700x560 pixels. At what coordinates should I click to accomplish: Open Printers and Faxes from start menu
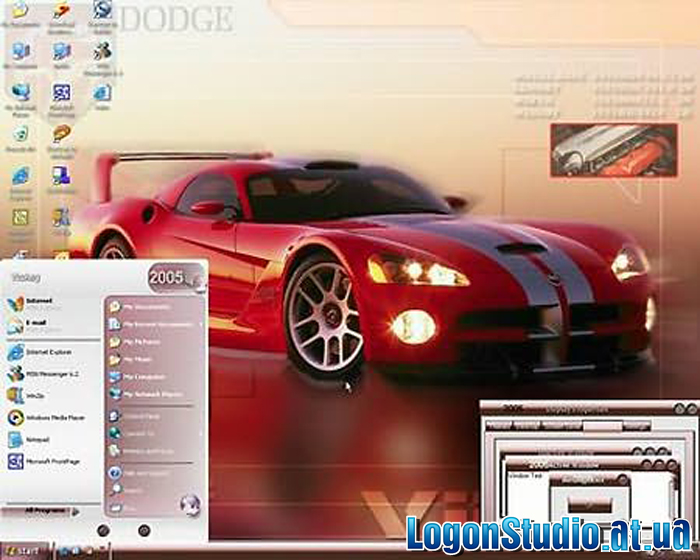point(142,451)
